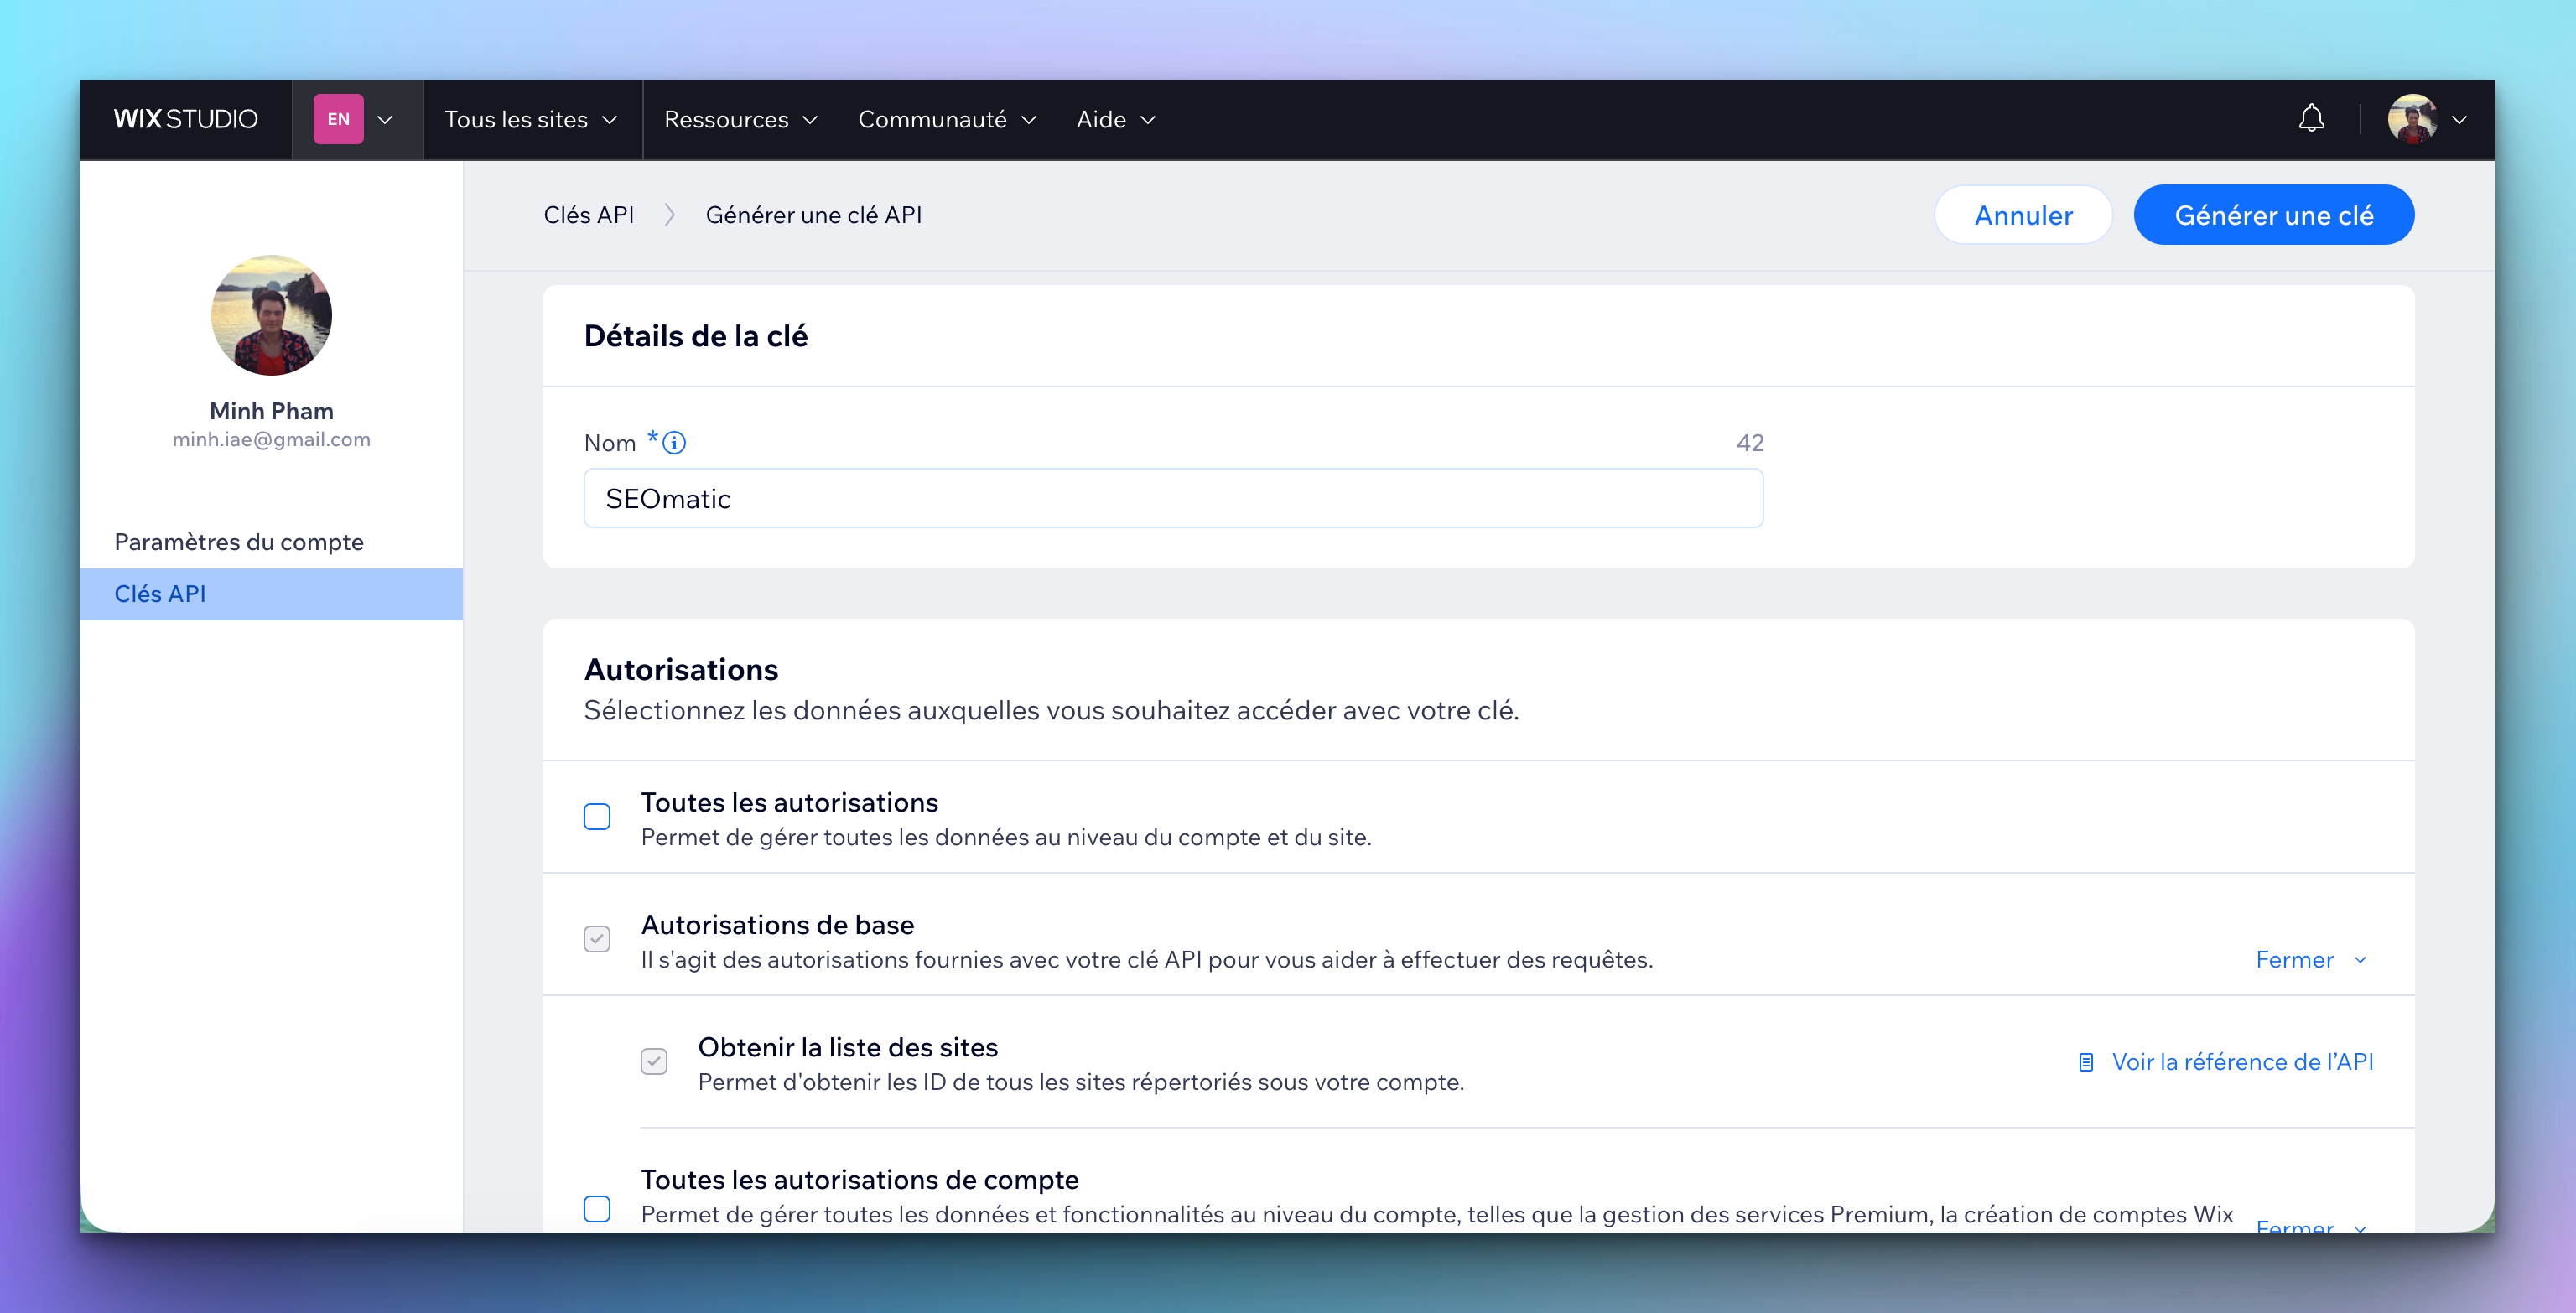
Task: Click the Générer une clé button
Action: [2274, 215]
